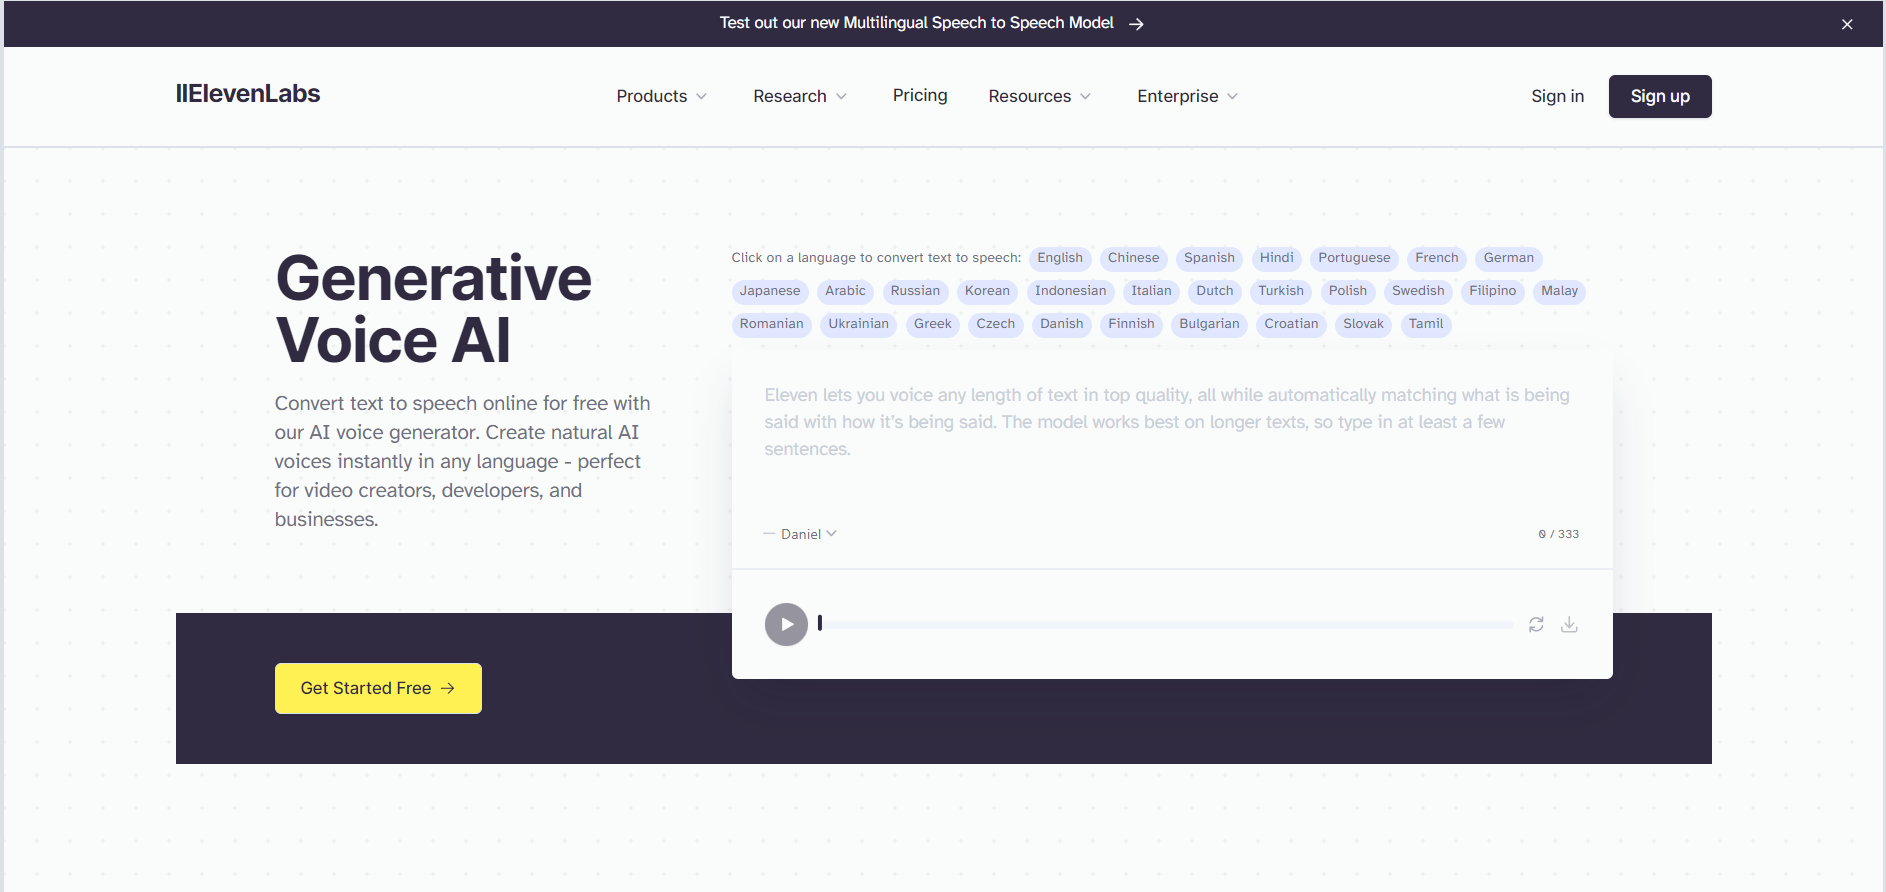Image resolution: width=1886 pixels, height=892 pixels.
Task: Click the 0 / 333 character counter
Action: click(x=1558, y=534)
